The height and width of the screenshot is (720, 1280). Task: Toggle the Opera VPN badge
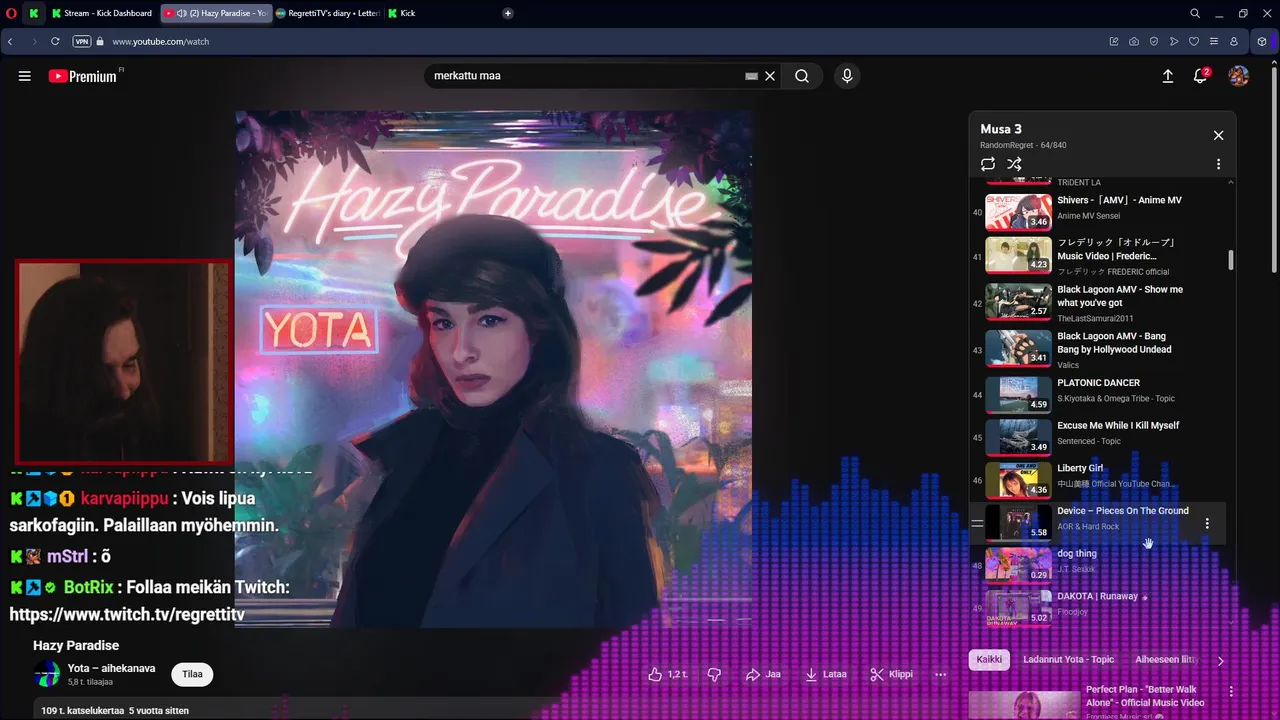point(82,42)
